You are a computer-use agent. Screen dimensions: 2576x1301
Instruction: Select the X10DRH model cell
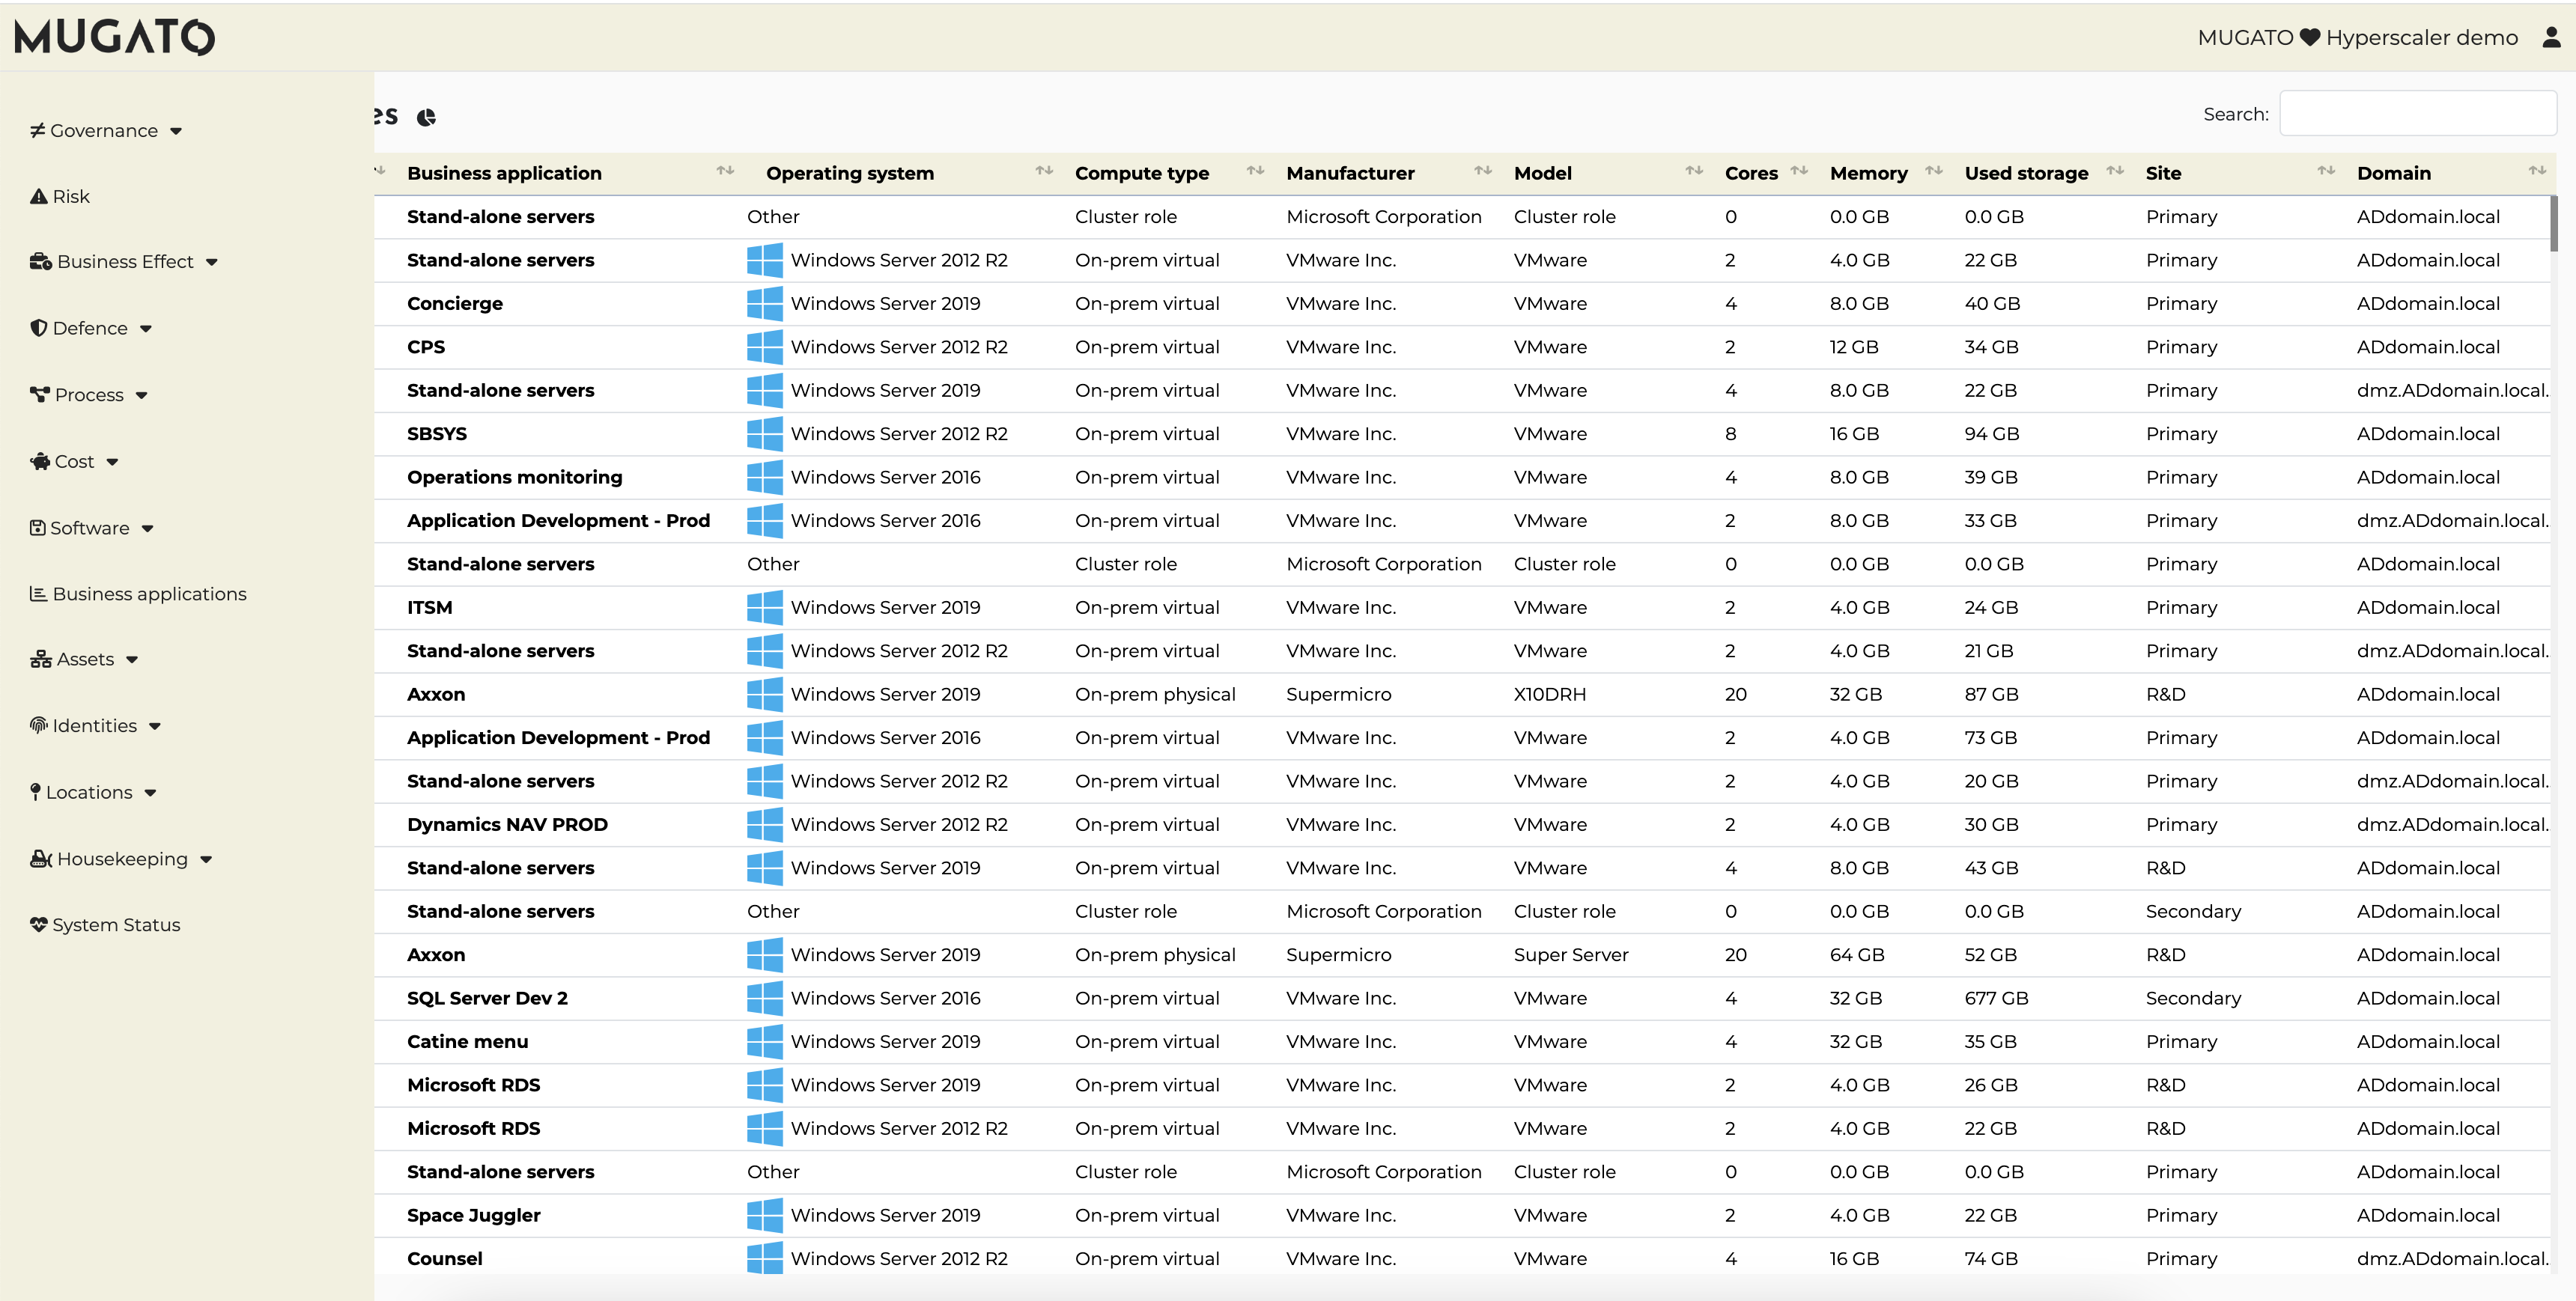coord(1549,694)
